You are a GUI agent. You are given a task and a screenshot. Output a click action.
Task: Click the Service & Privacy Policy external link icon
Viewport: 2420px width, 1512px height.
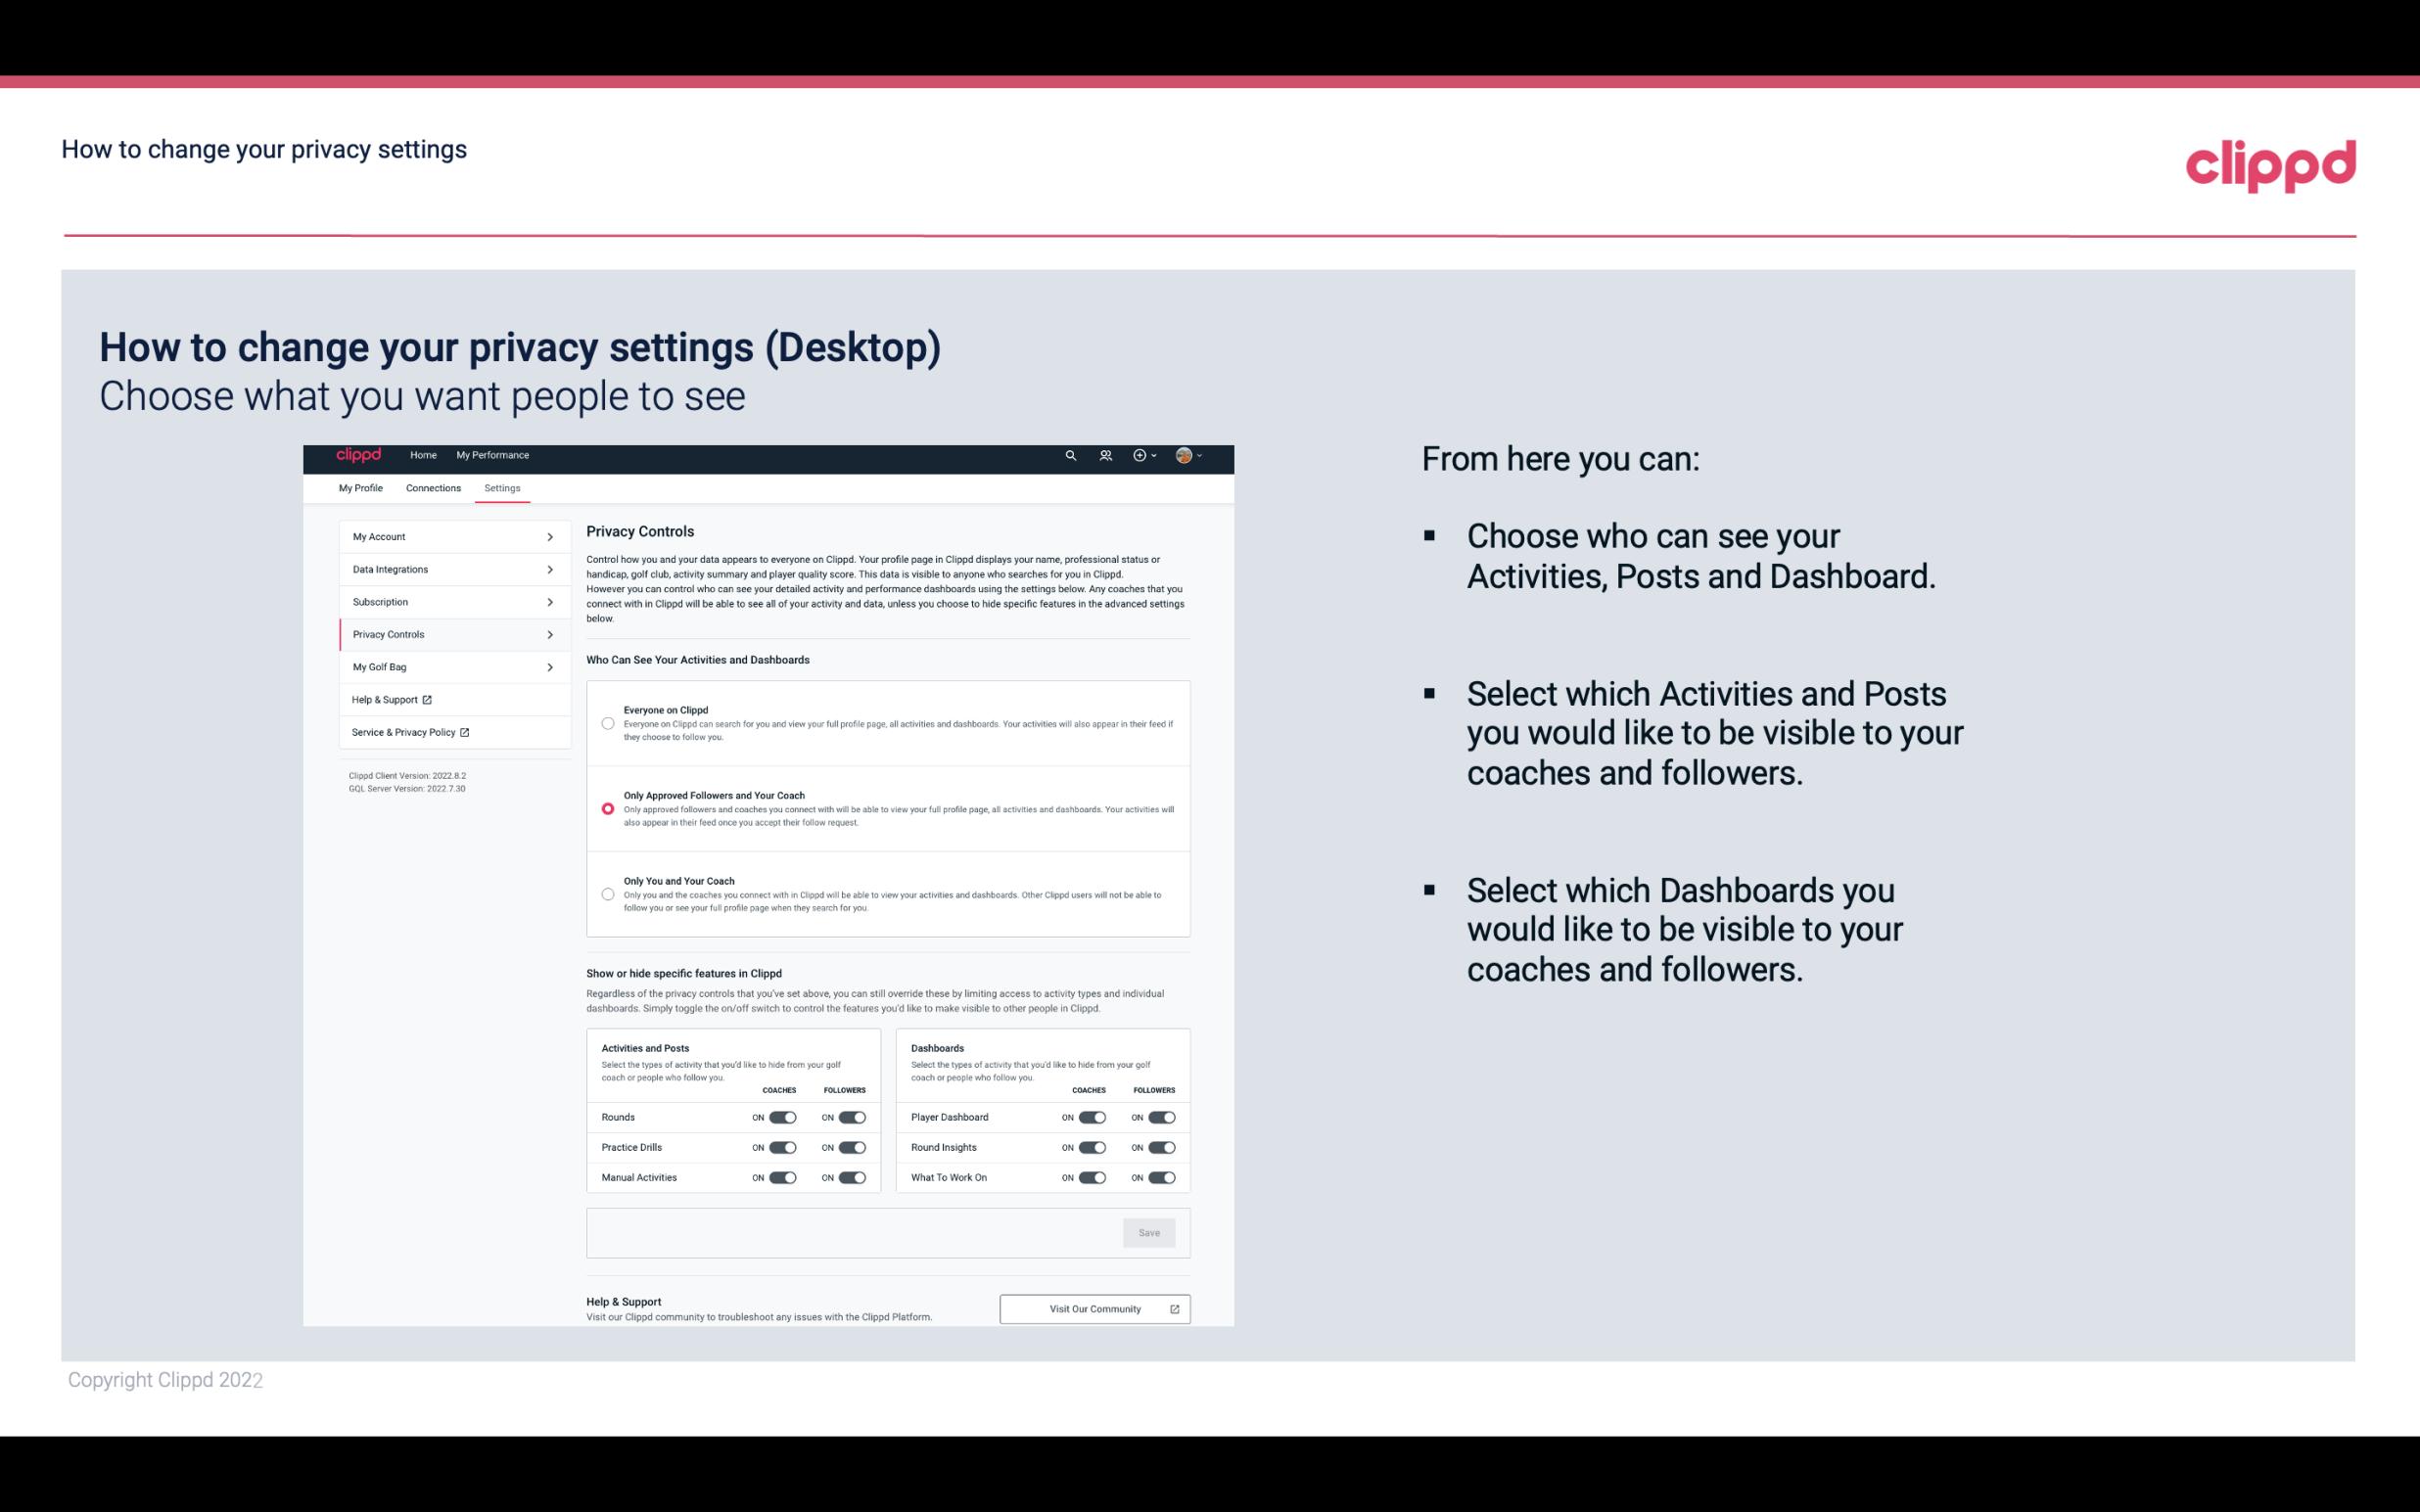coord(463,730)
